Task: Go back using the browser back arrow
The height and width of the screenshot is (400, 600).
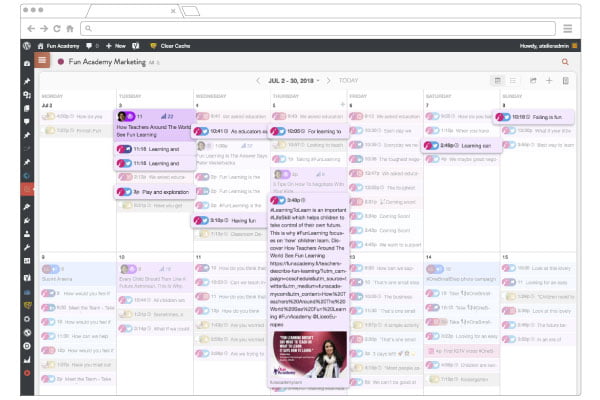Action: pyautogui.click(x=31, y=28)
